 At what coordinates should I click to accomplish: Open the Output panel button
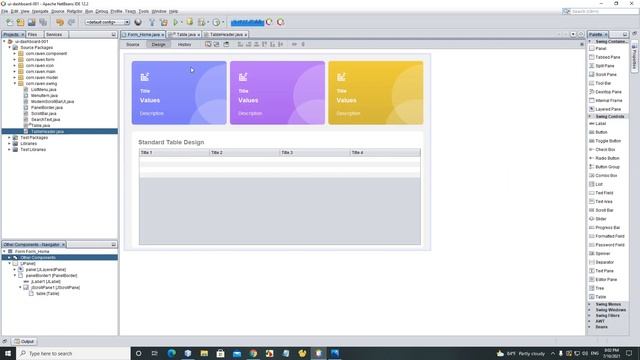(24, 341)
